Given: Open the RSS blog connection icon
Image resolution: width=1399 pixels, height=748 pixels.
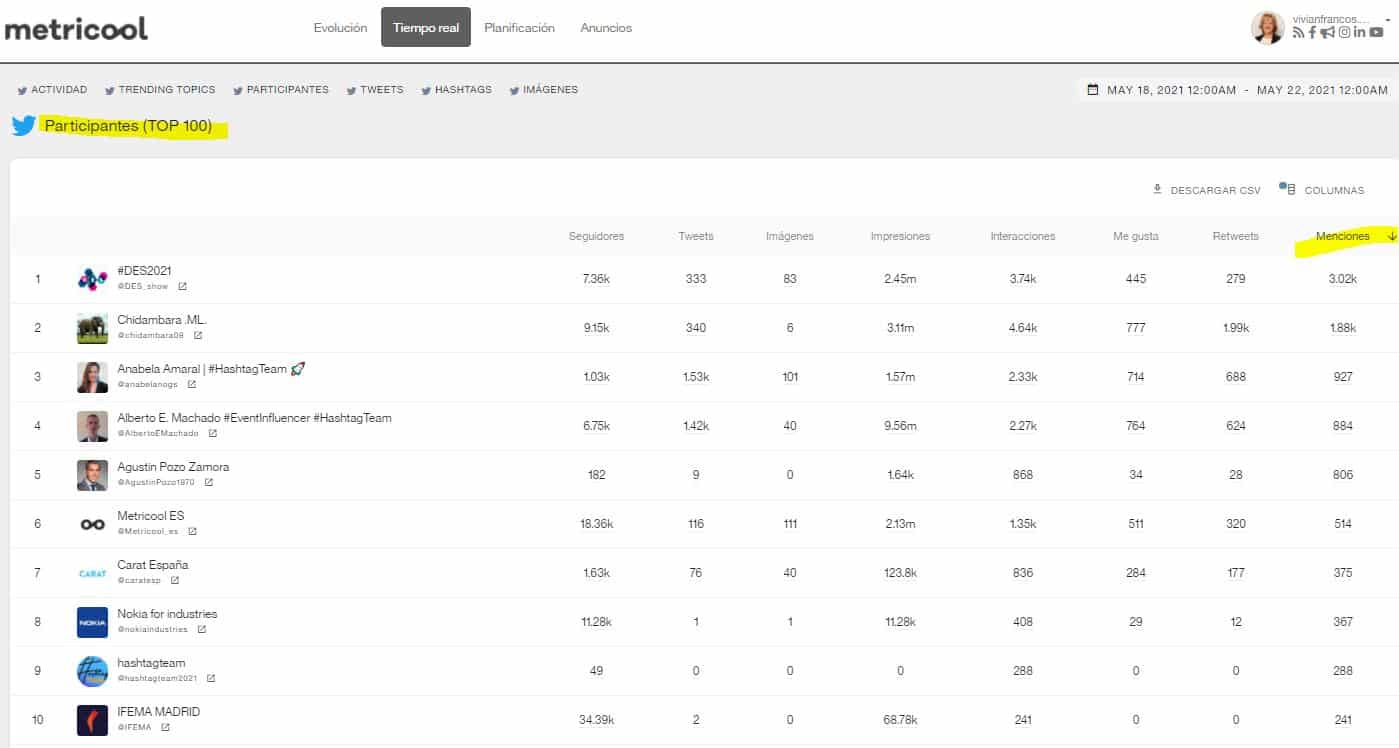Looking at the screenshot, I should point(1298,33).
